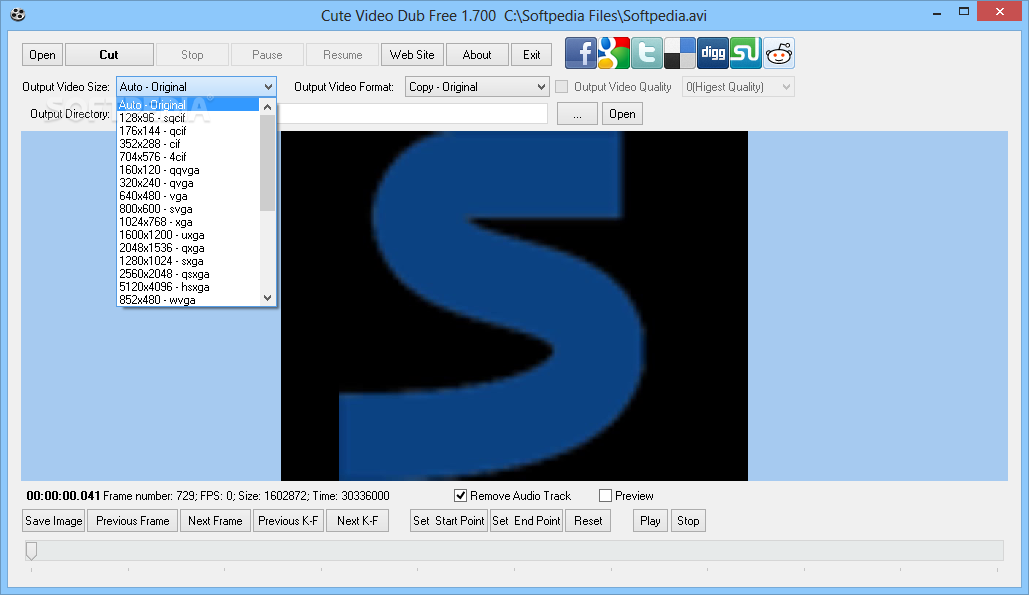Image resolution: width=1029 pixels, height=595 pixels.
Task: Click Set Start Point
Action: 449,521
